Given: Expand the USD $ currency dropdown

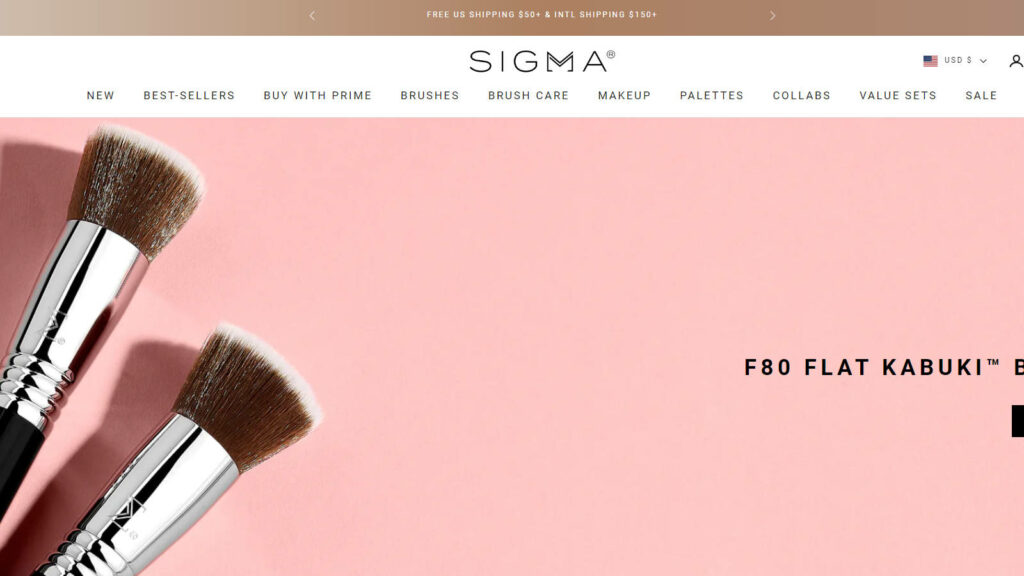Looking at the screenshot, I should [x=955, y=61].
